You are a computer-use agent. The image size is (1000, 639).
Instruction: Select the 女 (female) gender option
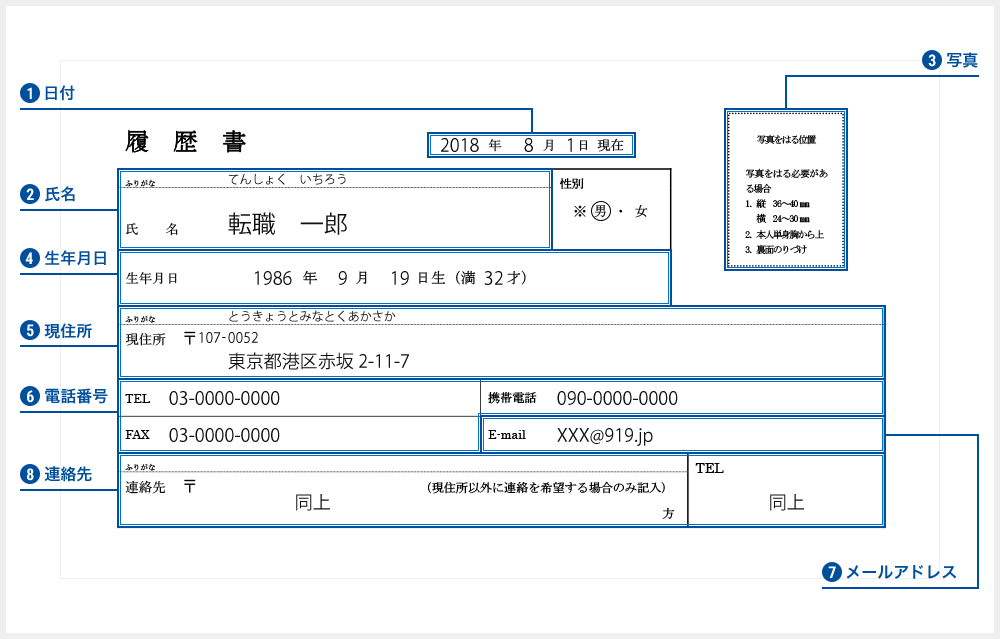pos(642,211)
